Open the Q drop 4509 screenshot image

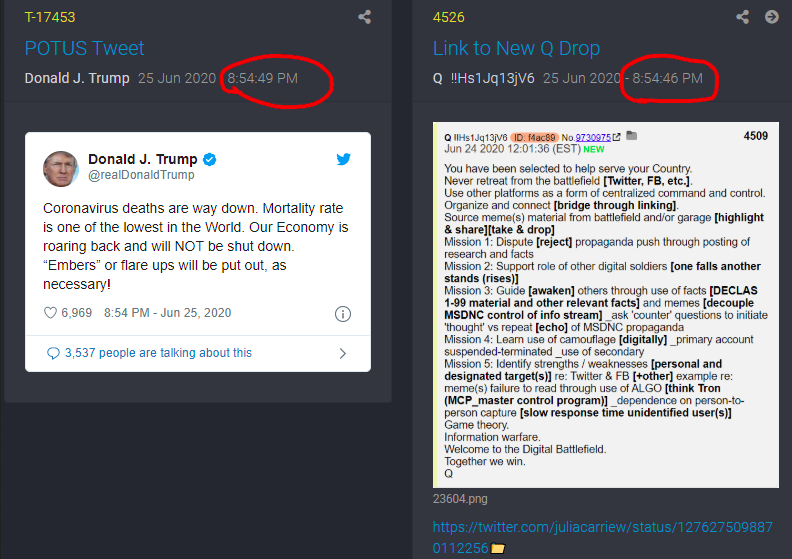pyautogui.click(x=606, y=305)
